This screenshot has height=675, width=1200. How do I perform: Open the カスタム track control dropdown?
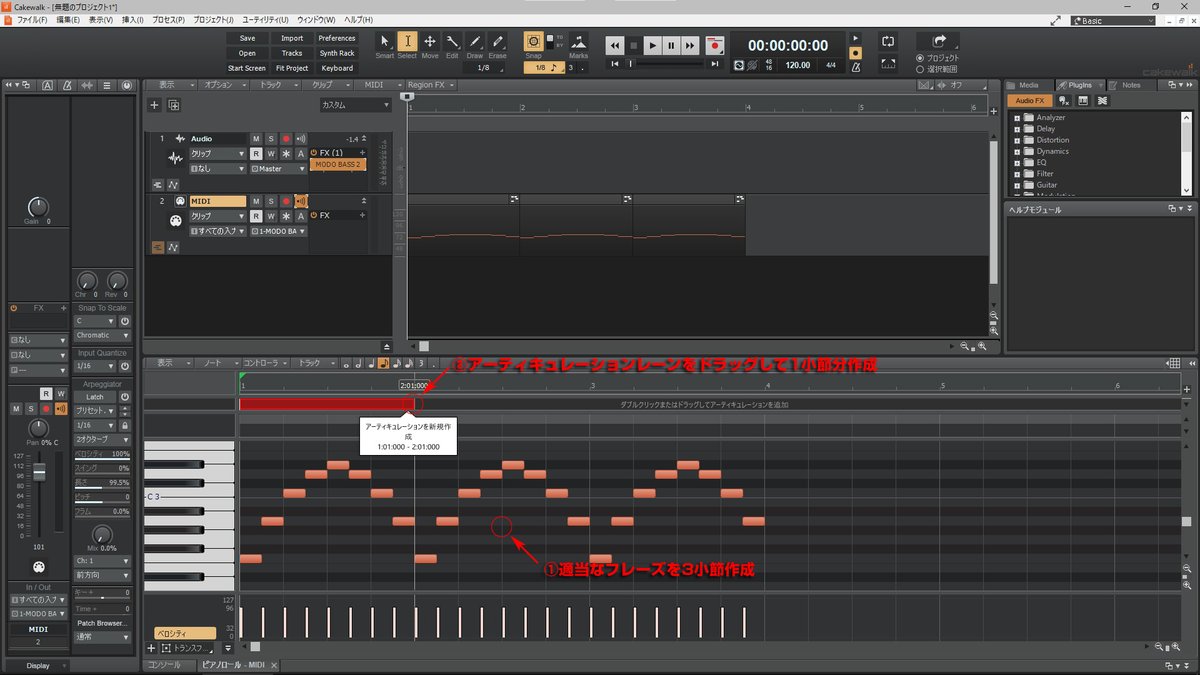356,105
